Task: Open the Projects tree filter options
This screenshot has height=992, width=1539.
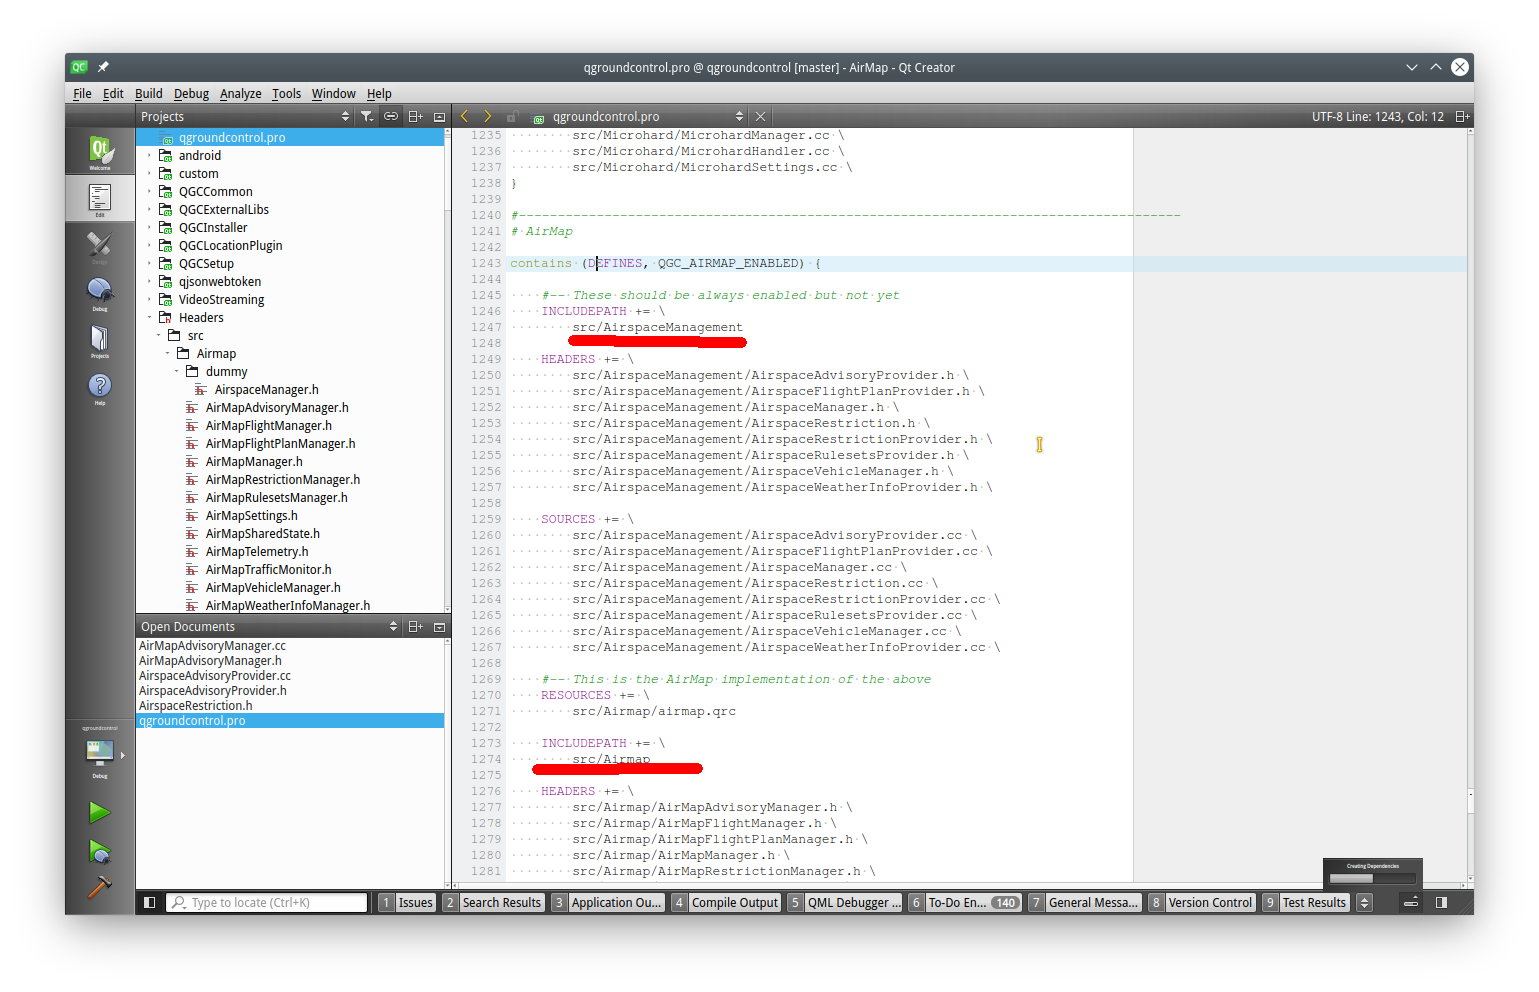Action: tap(367, 117)
